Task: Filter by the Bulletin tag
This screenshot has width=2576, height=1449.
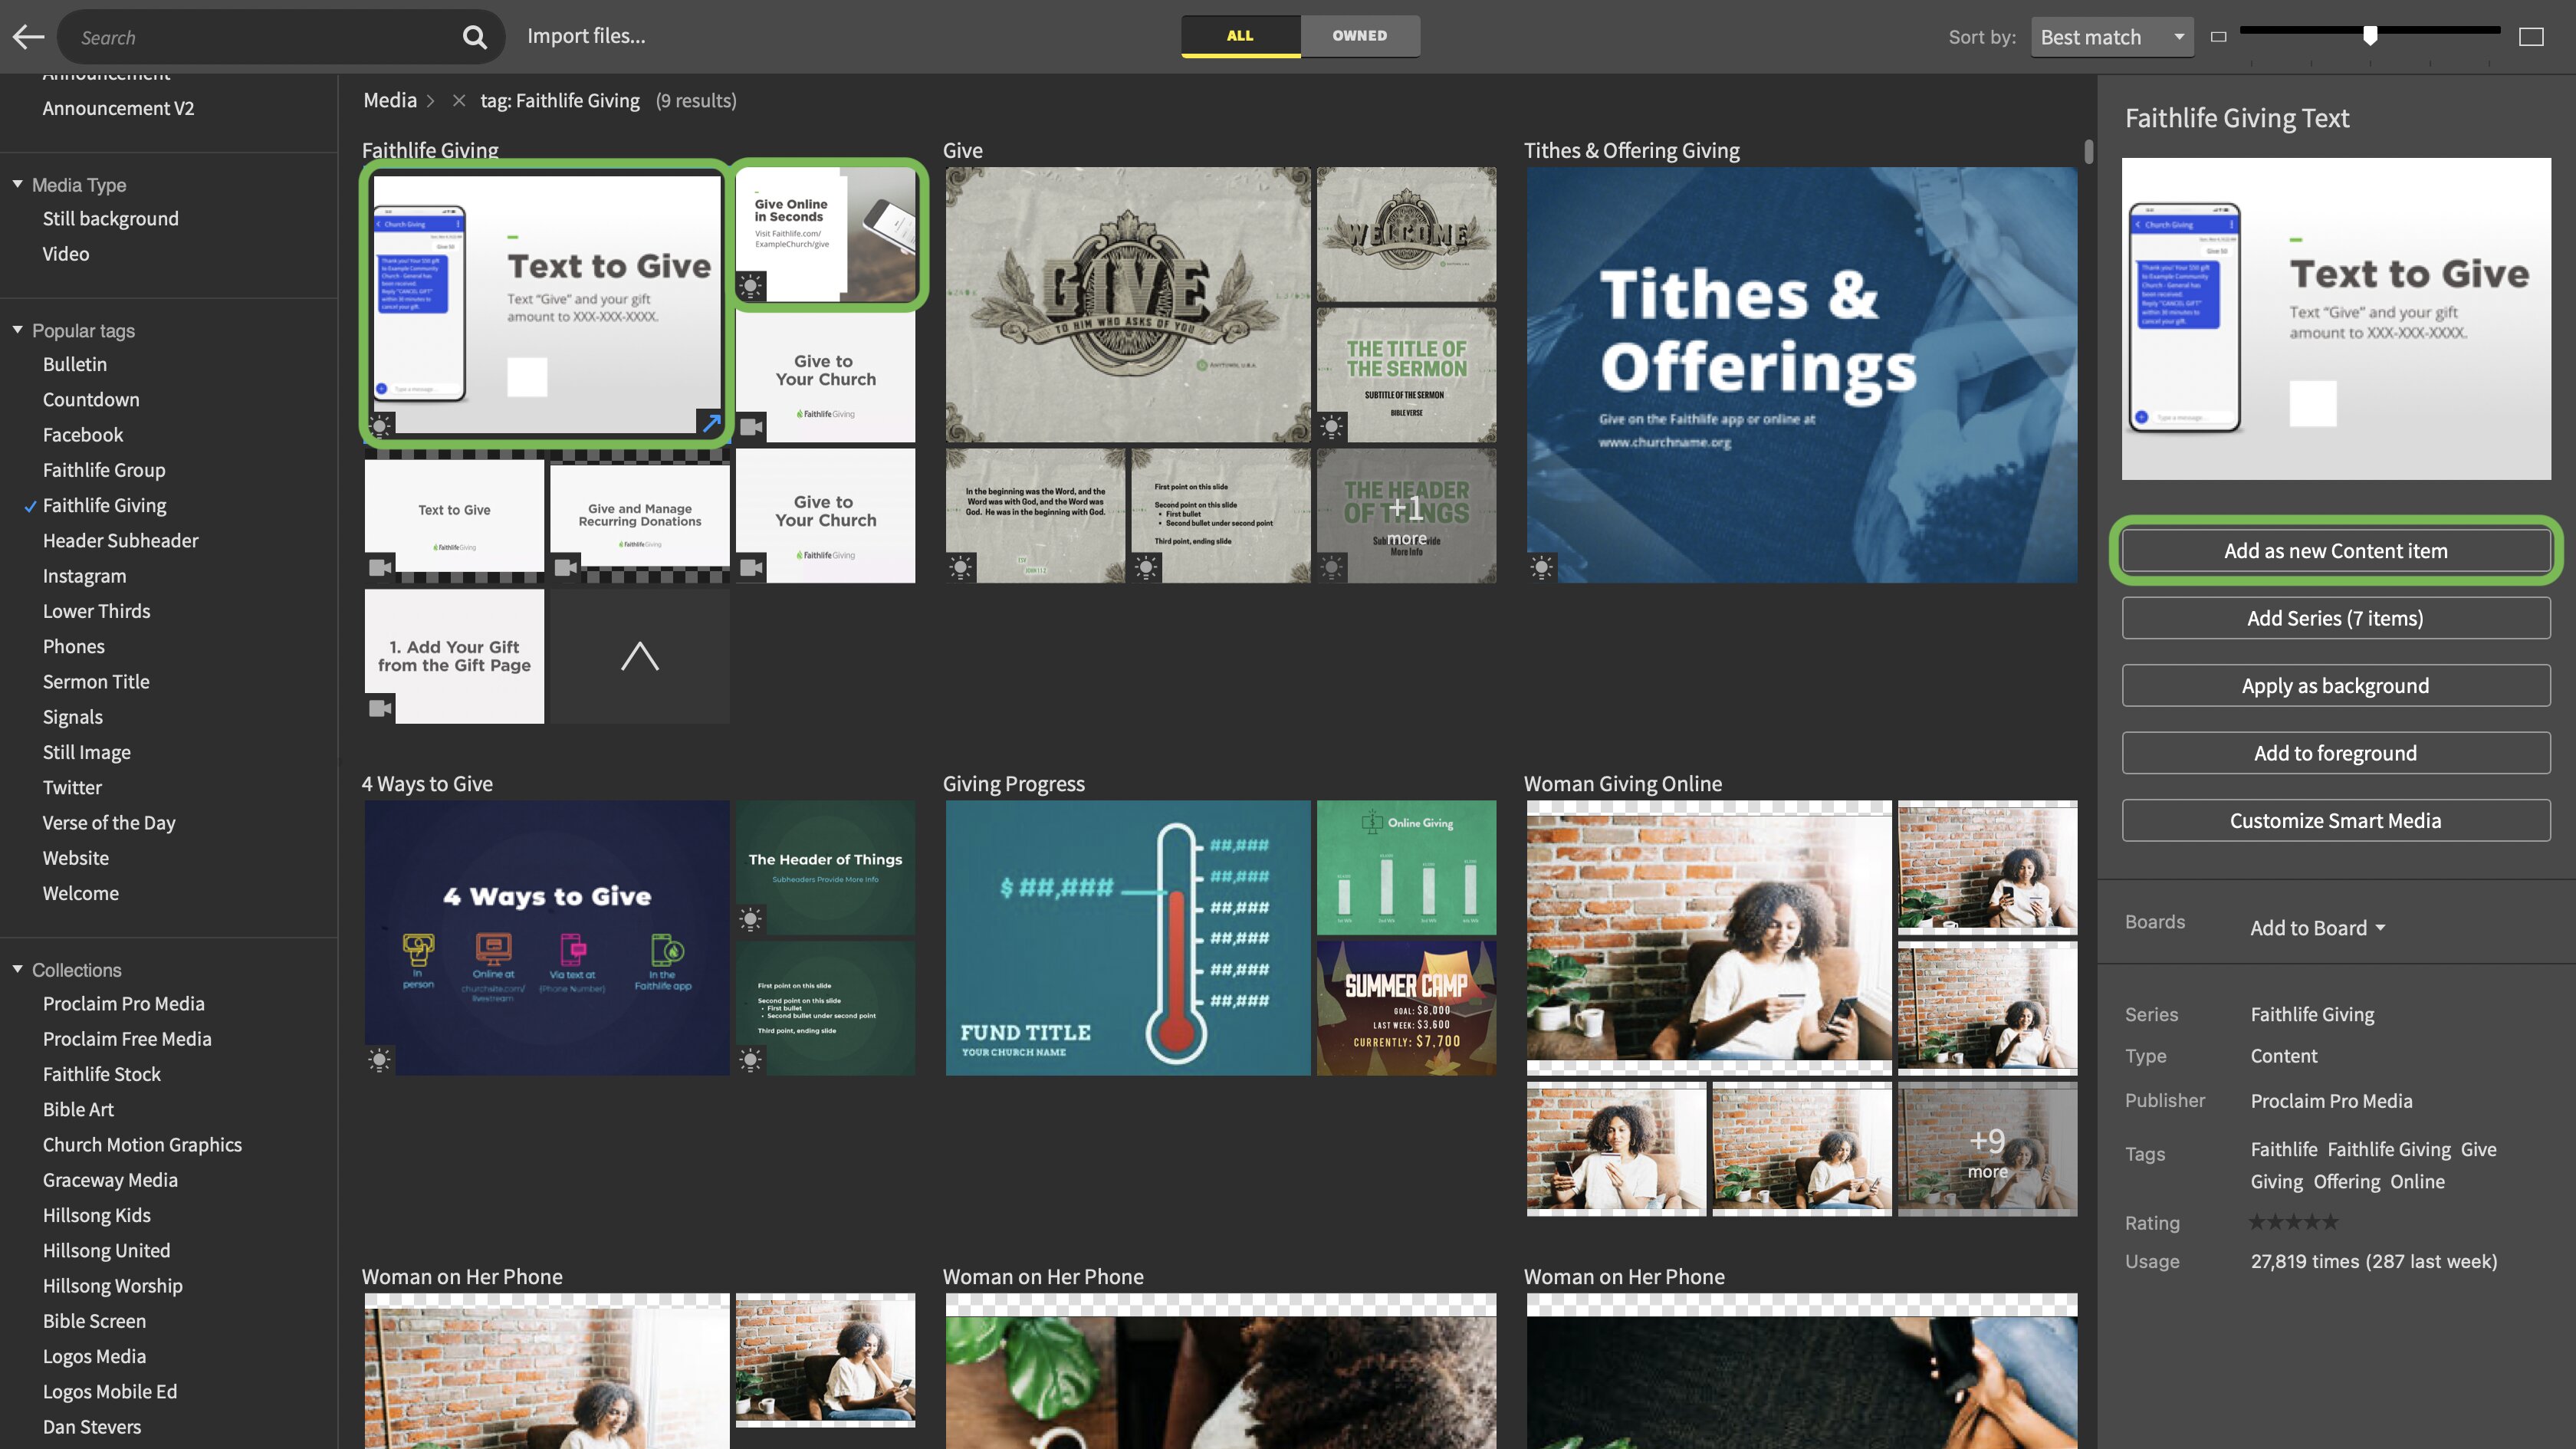Action: [x=75, y=364]
